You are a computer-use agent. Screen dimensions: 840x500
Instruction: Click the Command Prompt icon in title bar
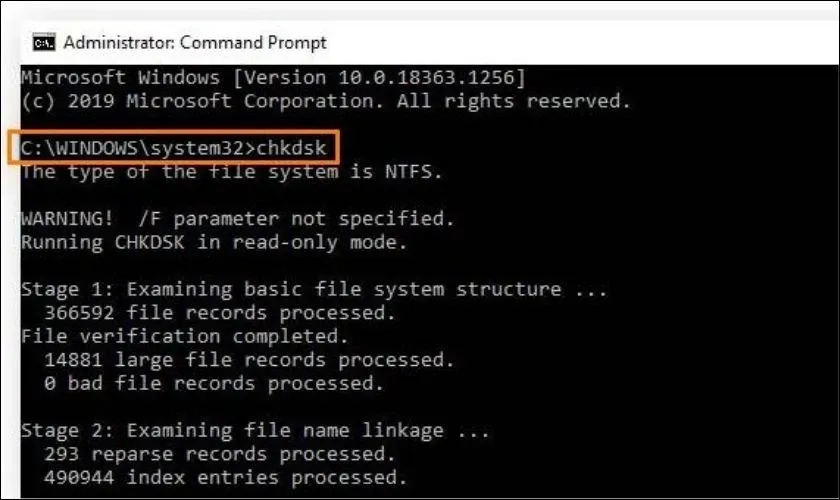coord(43,43)
